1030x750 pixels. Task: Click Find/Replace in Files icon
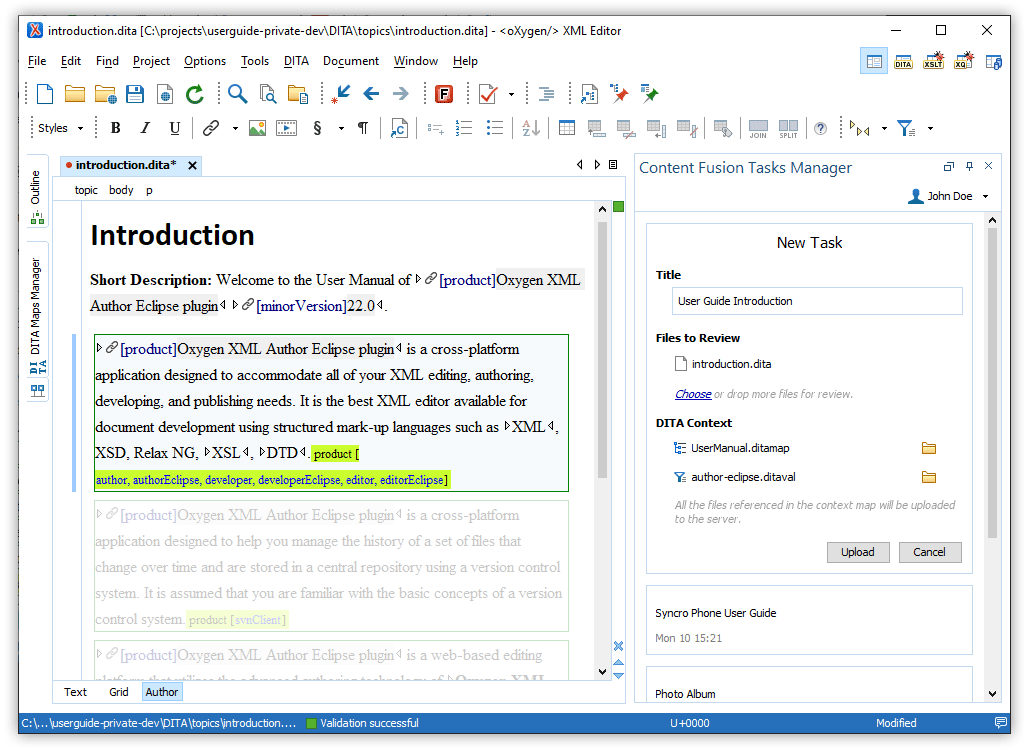click(x=267, y=94)
